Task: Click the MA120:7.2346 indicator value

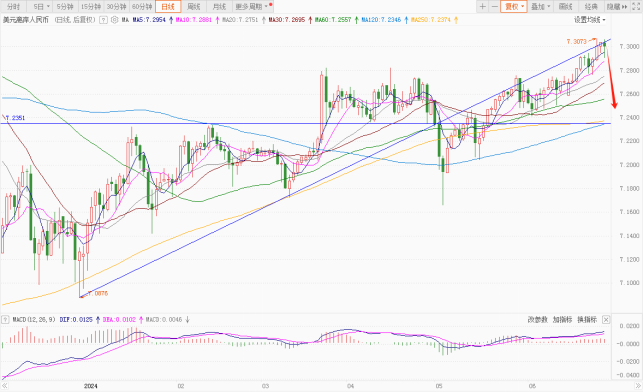Action: pos(381,20)
